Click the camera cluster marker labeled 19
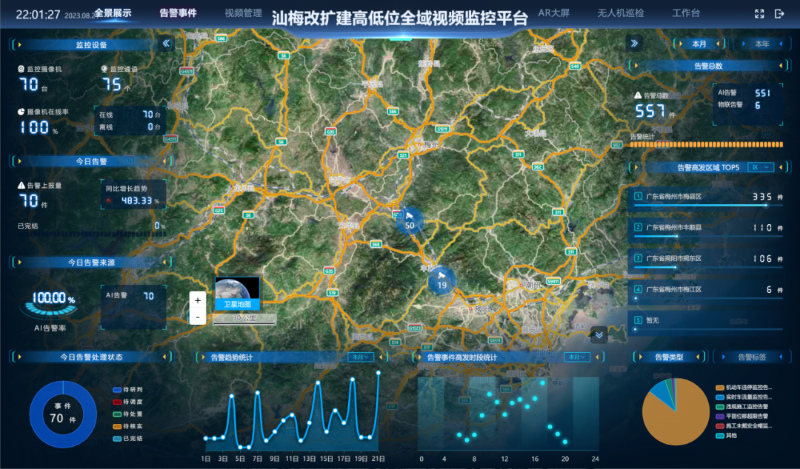 click(x=442, y=280)
